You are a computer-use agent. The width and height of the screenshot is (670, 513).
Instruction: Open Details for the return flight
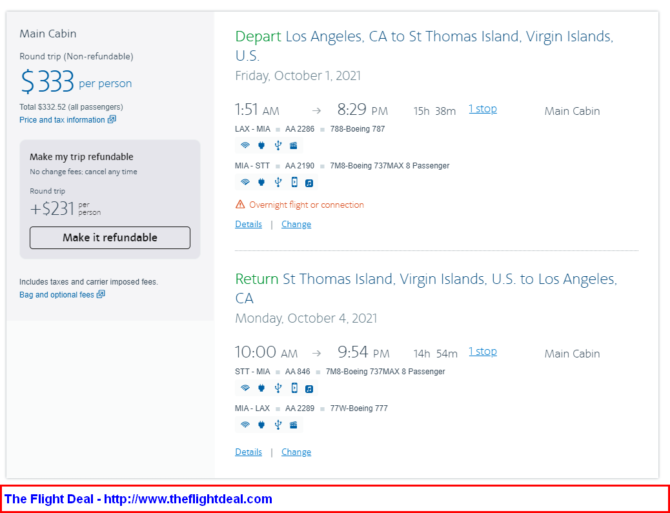(x=248, y=452)
